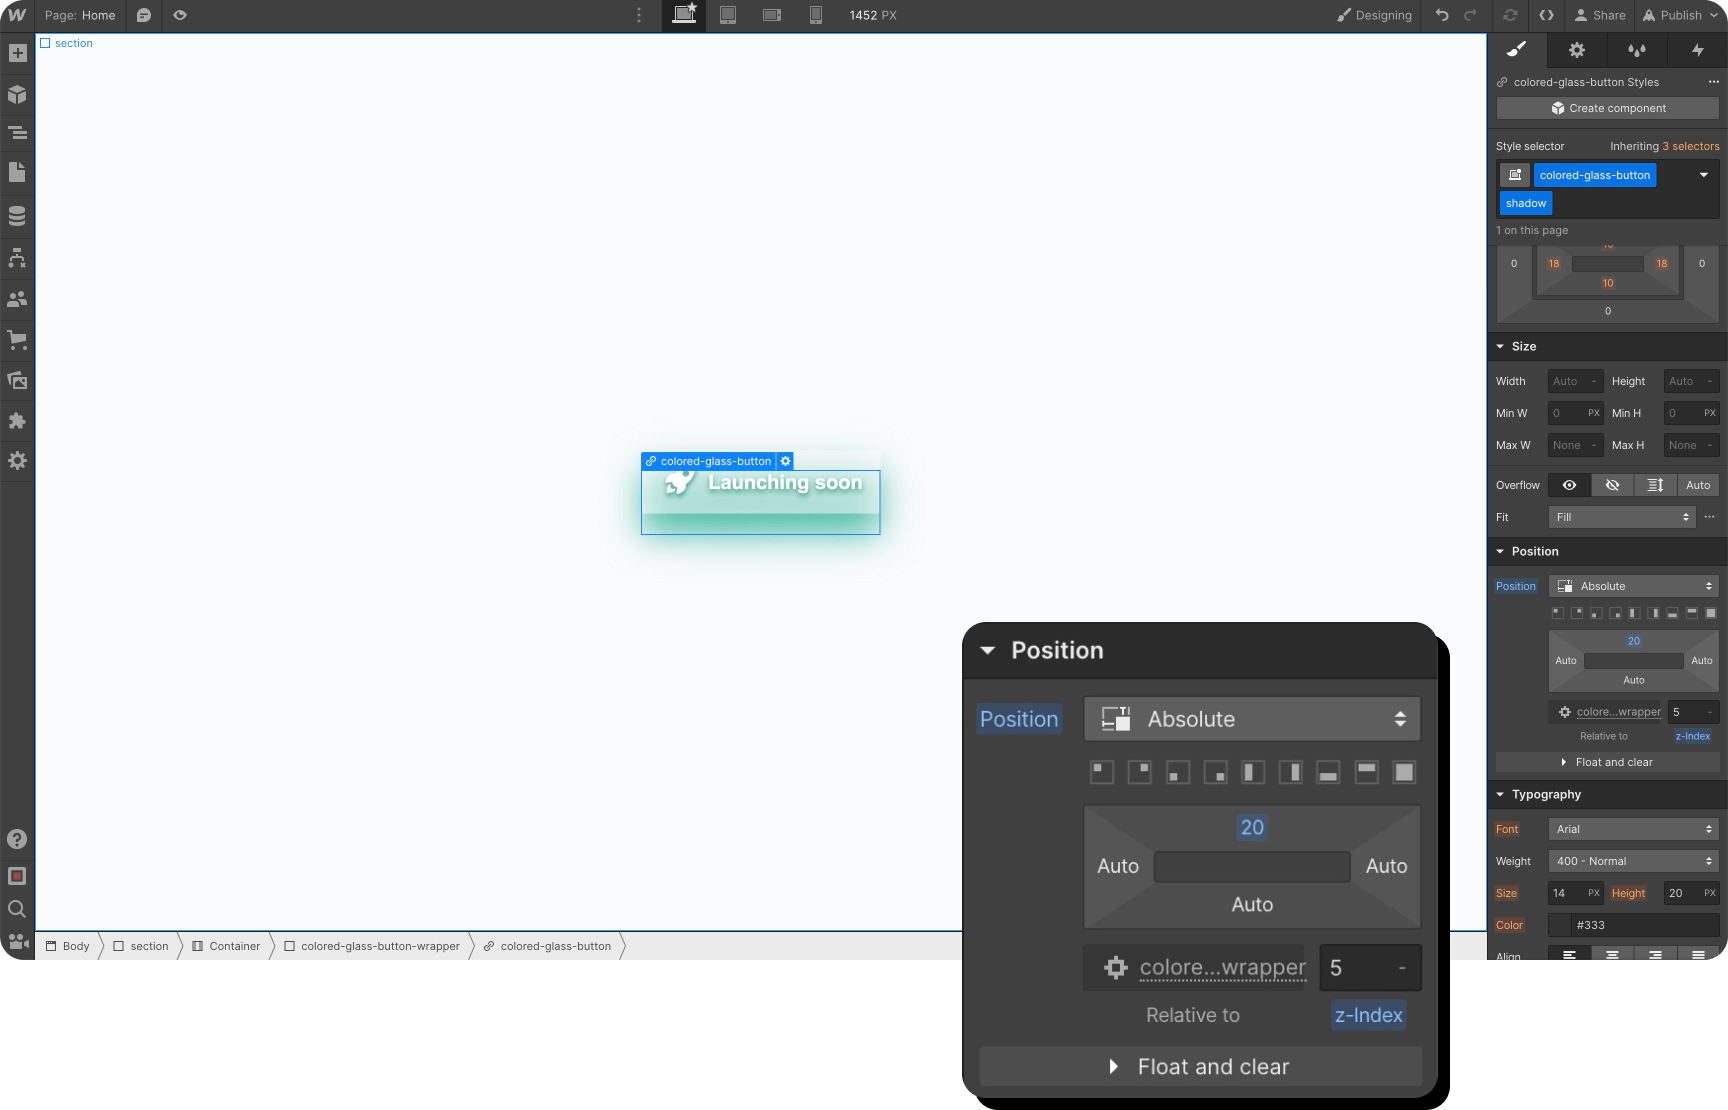Open the Position Absolute dropdown

click(1251, 718)
